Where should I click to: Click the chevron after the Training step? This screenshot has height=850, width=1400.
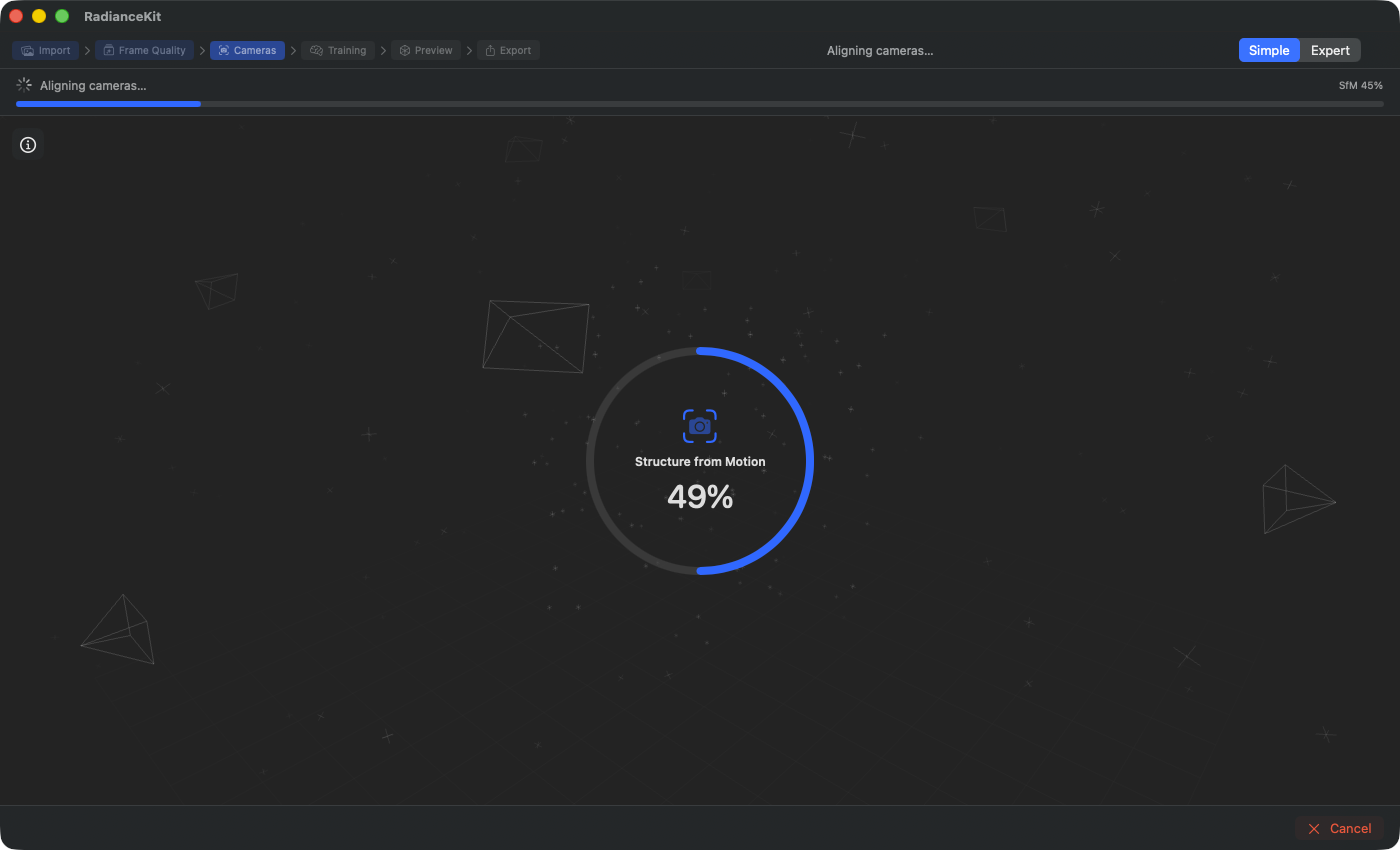pos(383,50)
